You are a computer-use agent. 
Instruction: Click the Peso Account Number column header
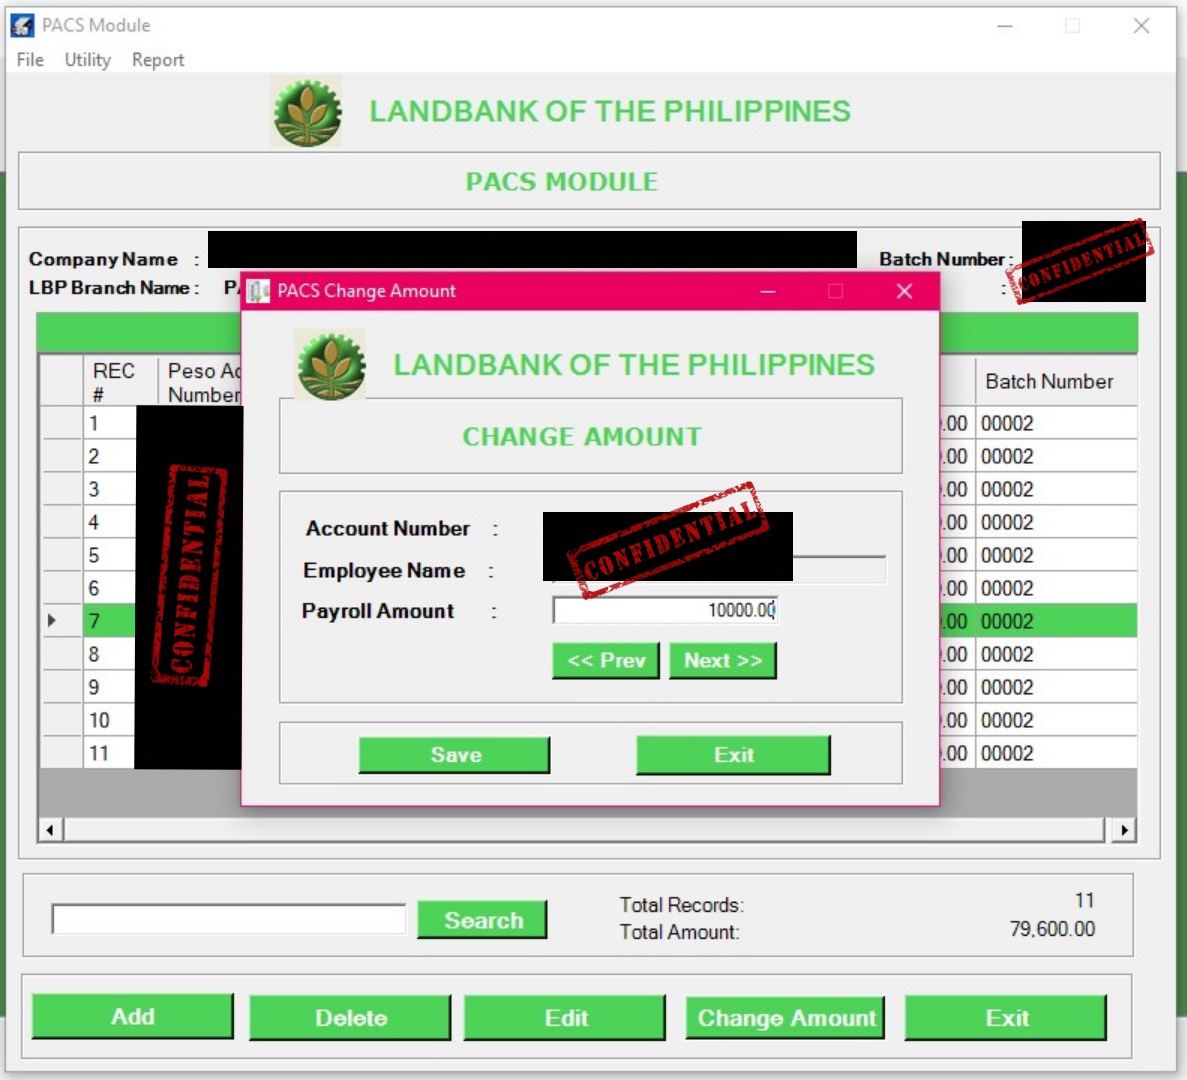201,382
